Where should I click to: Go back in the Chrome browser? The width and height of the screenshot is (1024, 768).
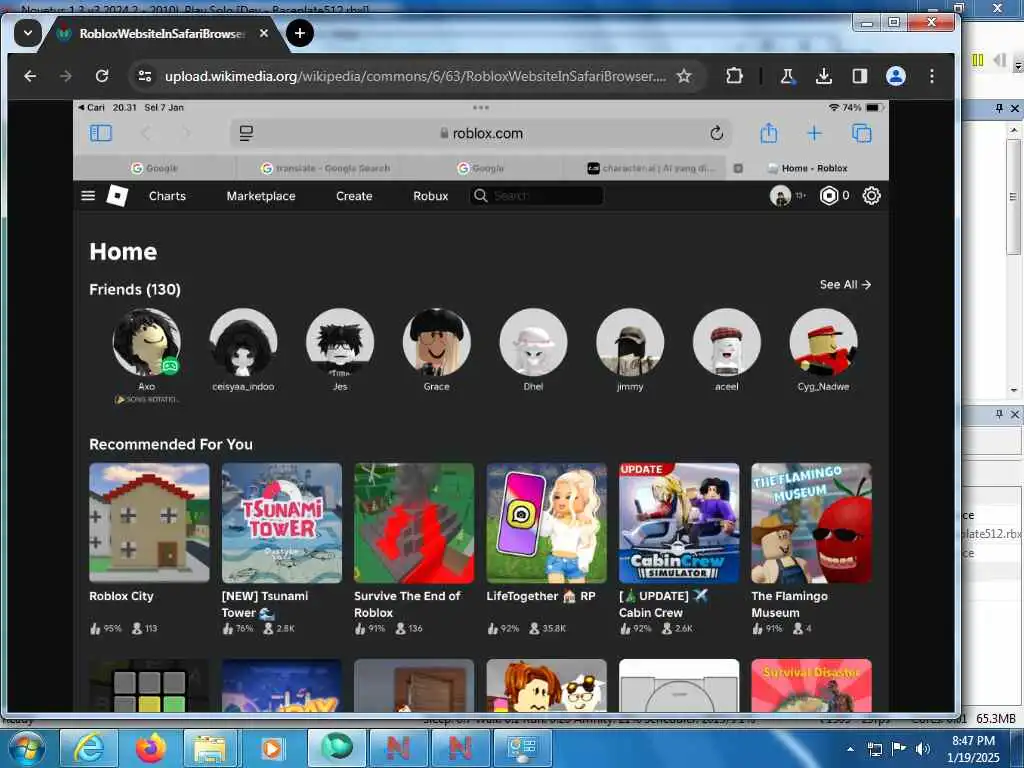(30, 76)
